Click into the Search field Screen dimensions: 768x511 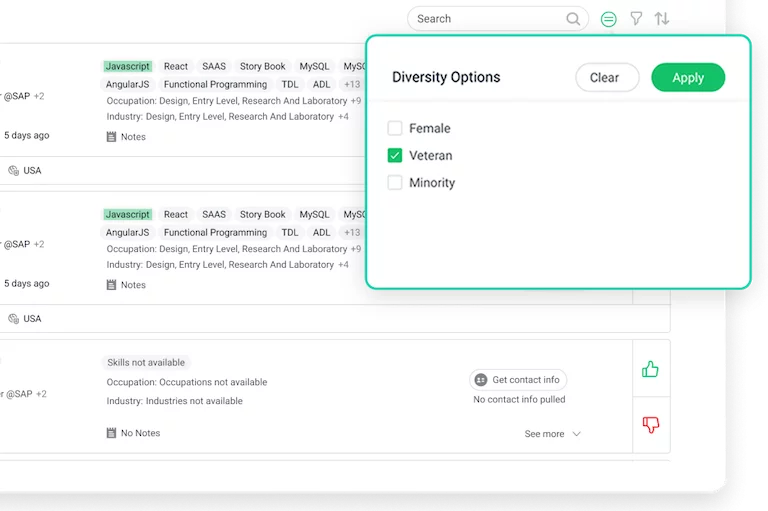pos(488,19)
